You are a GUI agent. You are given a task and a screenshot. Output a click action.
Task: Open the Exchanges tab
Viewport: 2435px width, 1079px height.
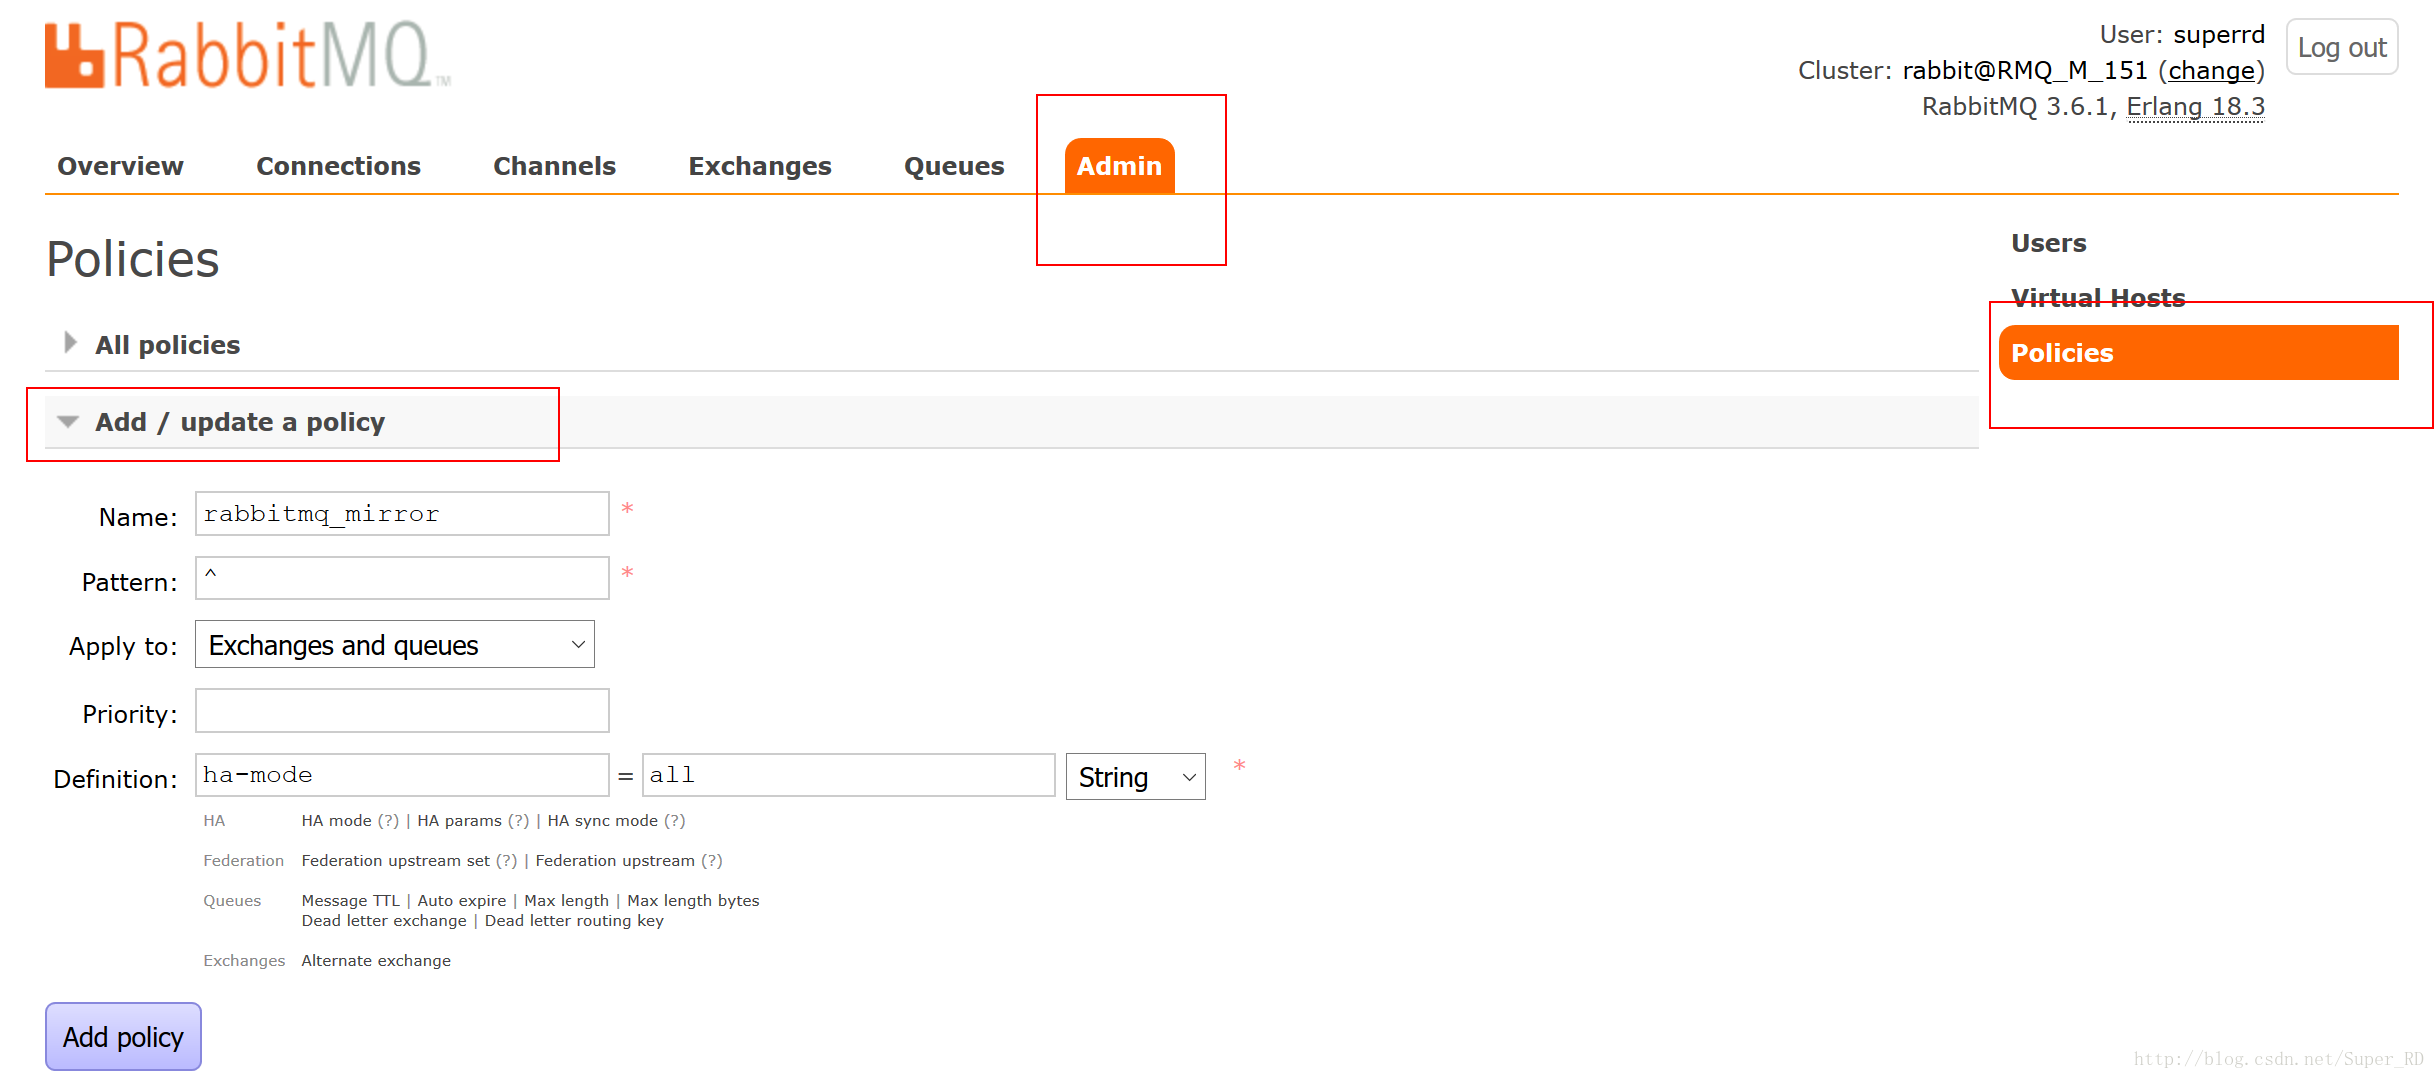[x=760, y=166]
